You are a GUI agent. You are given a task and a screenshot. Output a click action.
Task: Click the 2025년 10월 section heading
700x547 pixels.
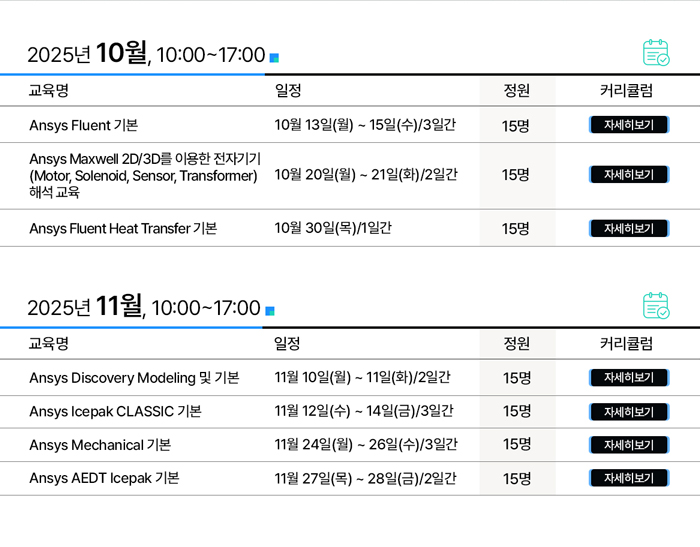coord(146,54)
